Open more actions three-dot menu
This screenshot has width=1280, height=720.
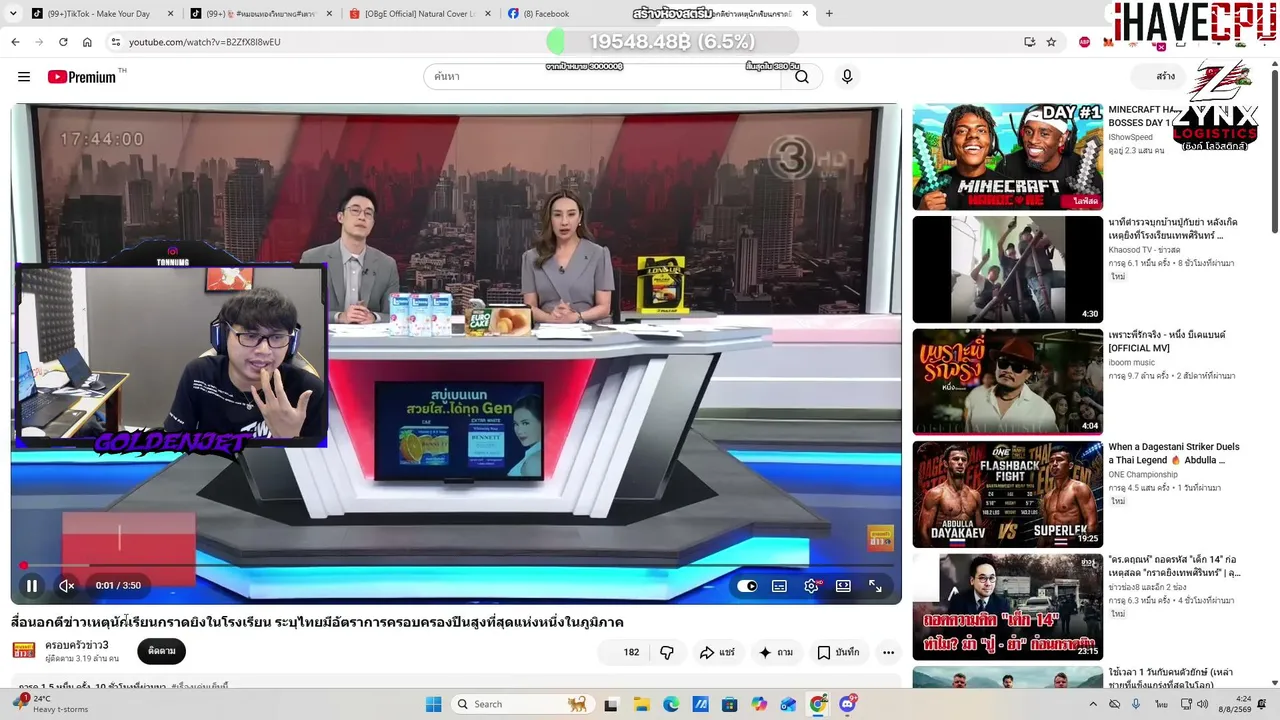888,652
